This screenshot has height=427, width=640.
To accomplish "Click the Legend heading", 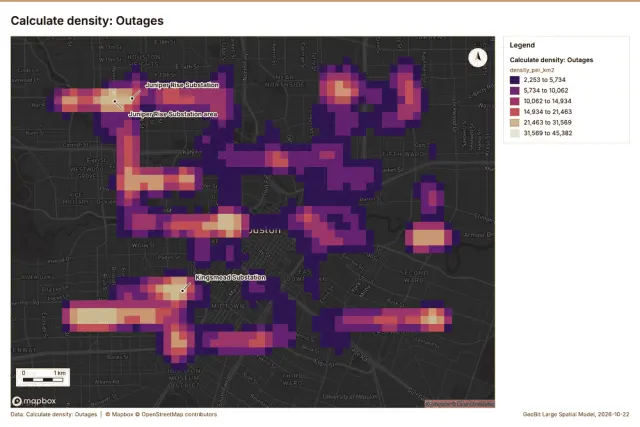I will click(522, 45).
